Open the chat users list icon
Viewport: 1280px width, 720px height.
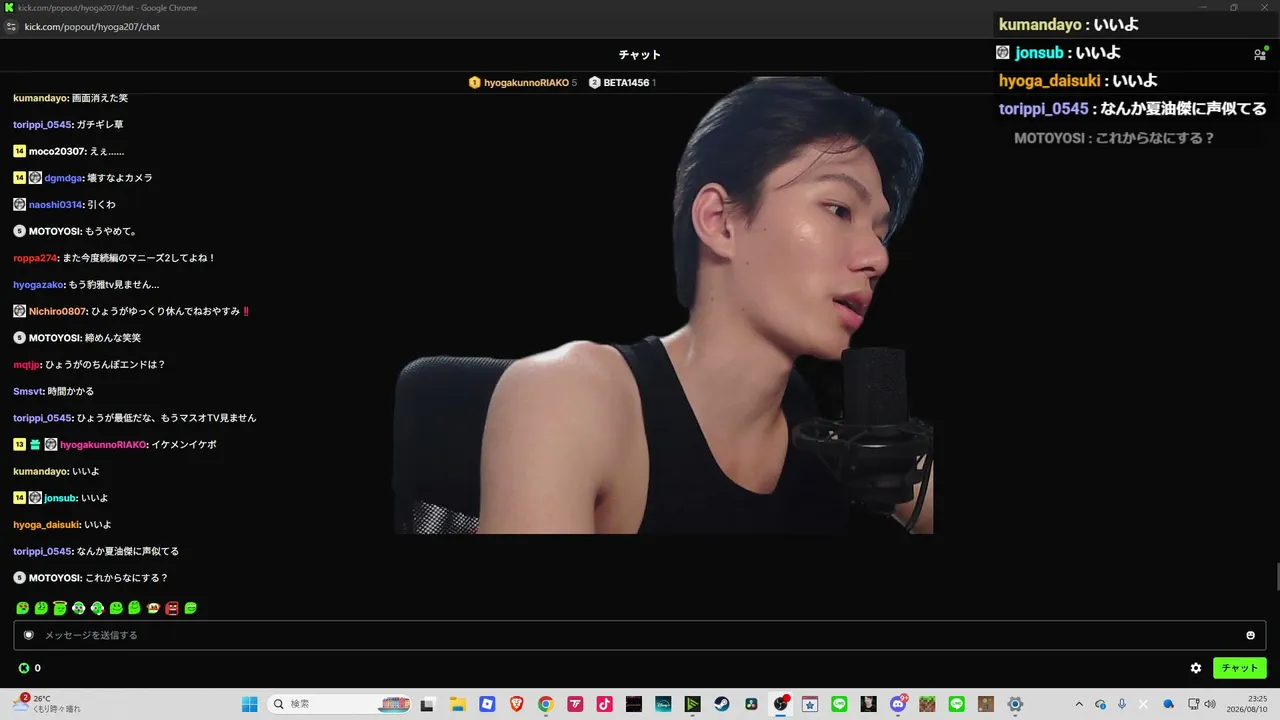pyautogui.click(x=1259, y=55)
